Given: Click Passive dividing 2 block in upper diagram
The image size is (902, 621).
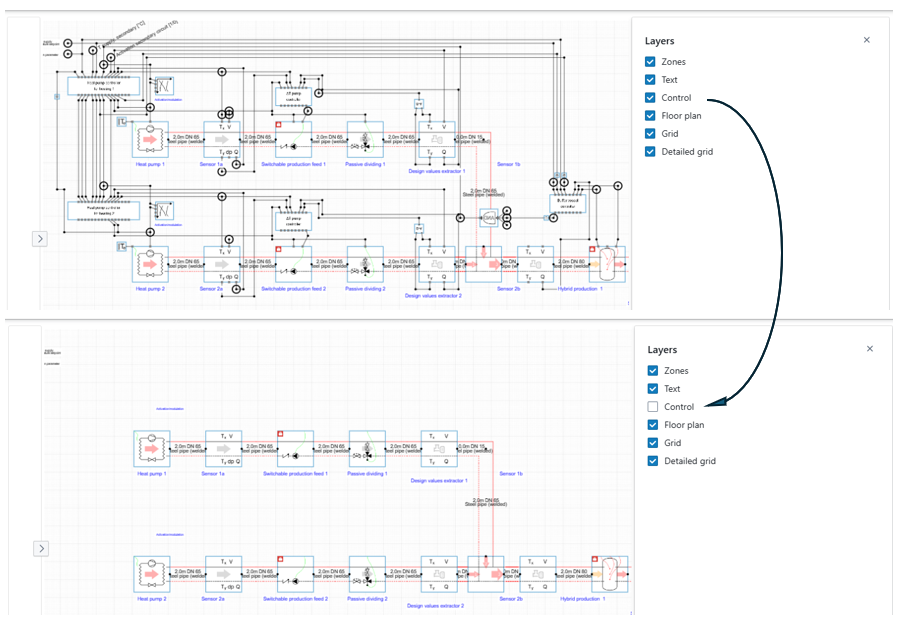Looking at the screenshot, I should 366,265.
